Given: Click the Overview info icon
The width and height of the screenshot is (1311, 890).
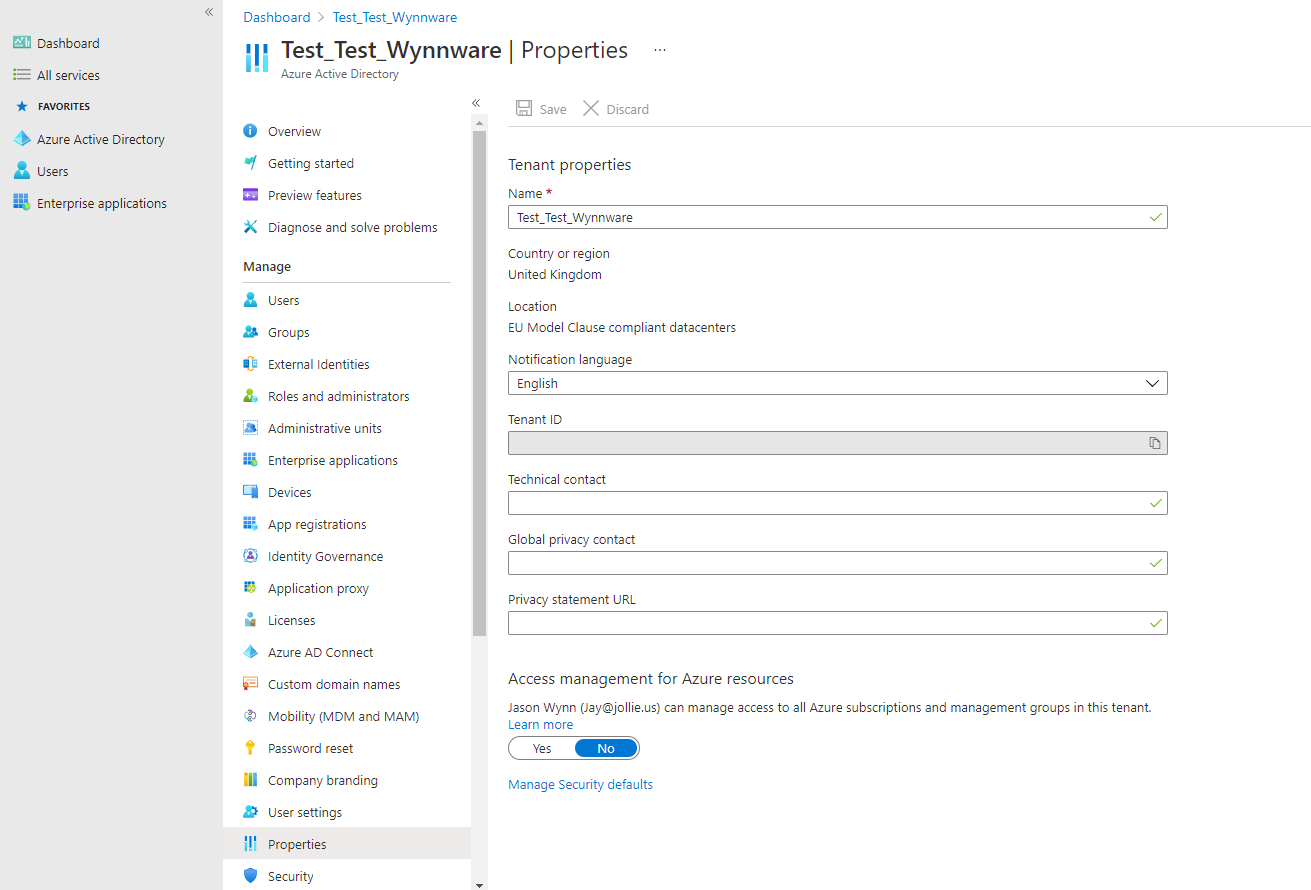Looking at the screenshot, I should (250, 131).
